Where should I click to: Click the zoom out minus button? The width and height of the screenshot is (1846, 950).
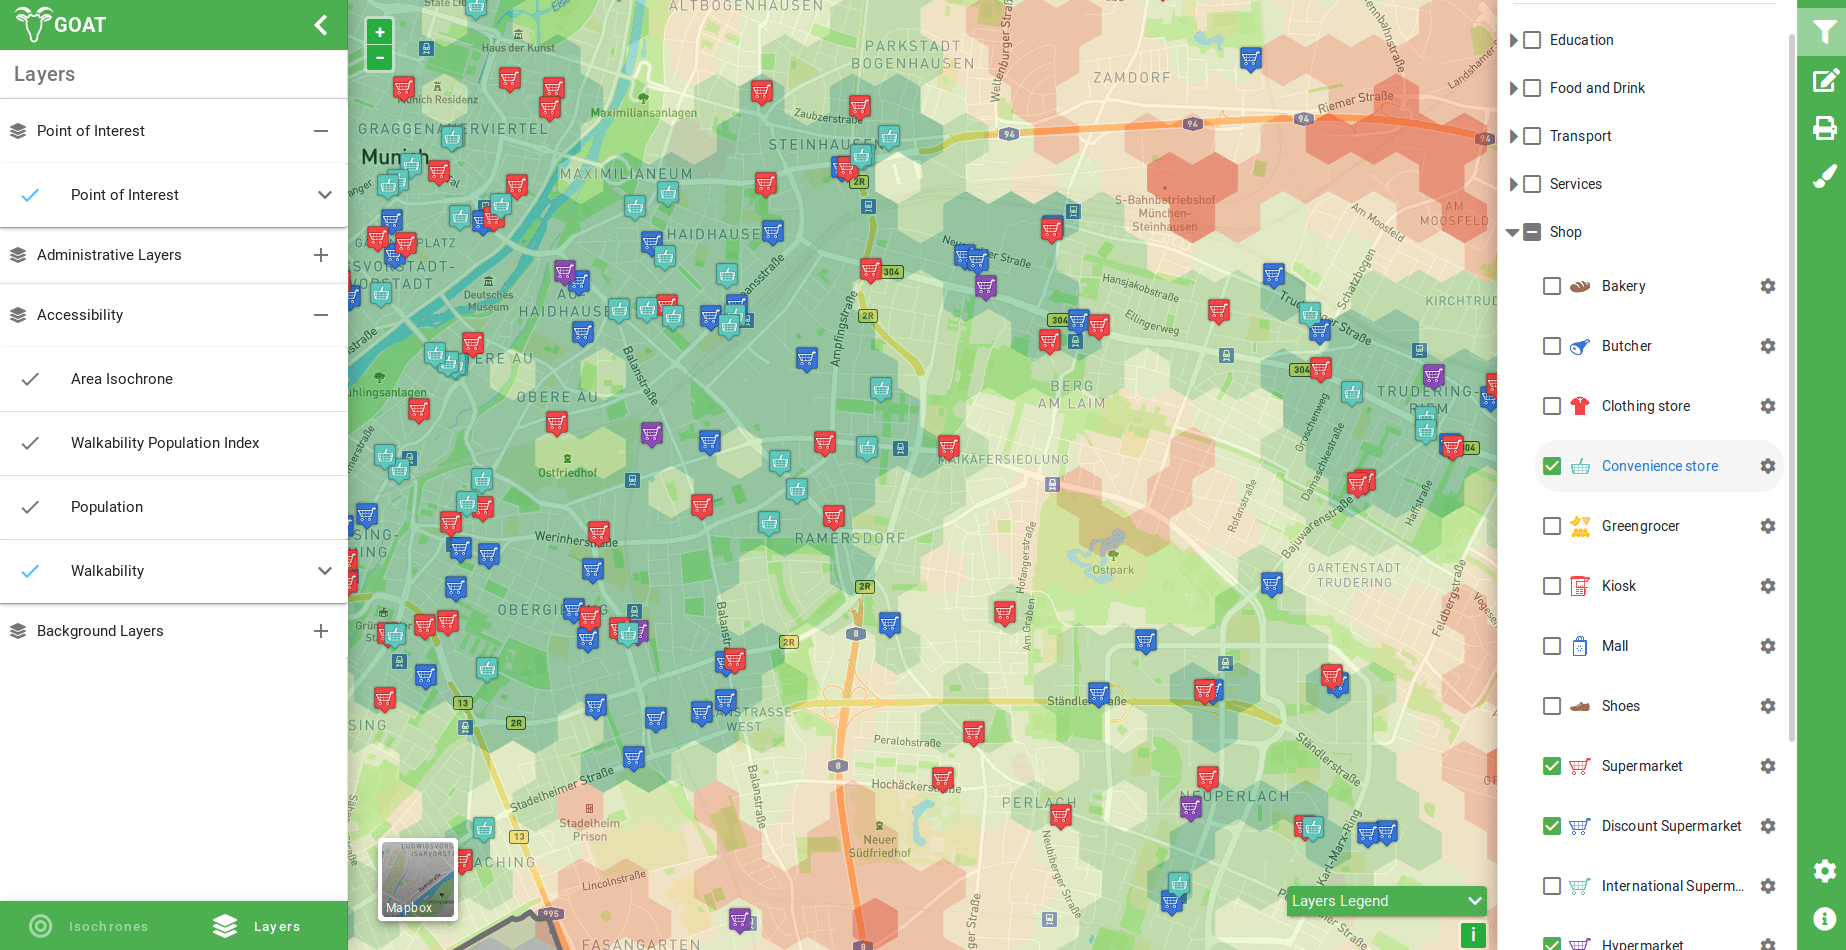tap(380, 58)
